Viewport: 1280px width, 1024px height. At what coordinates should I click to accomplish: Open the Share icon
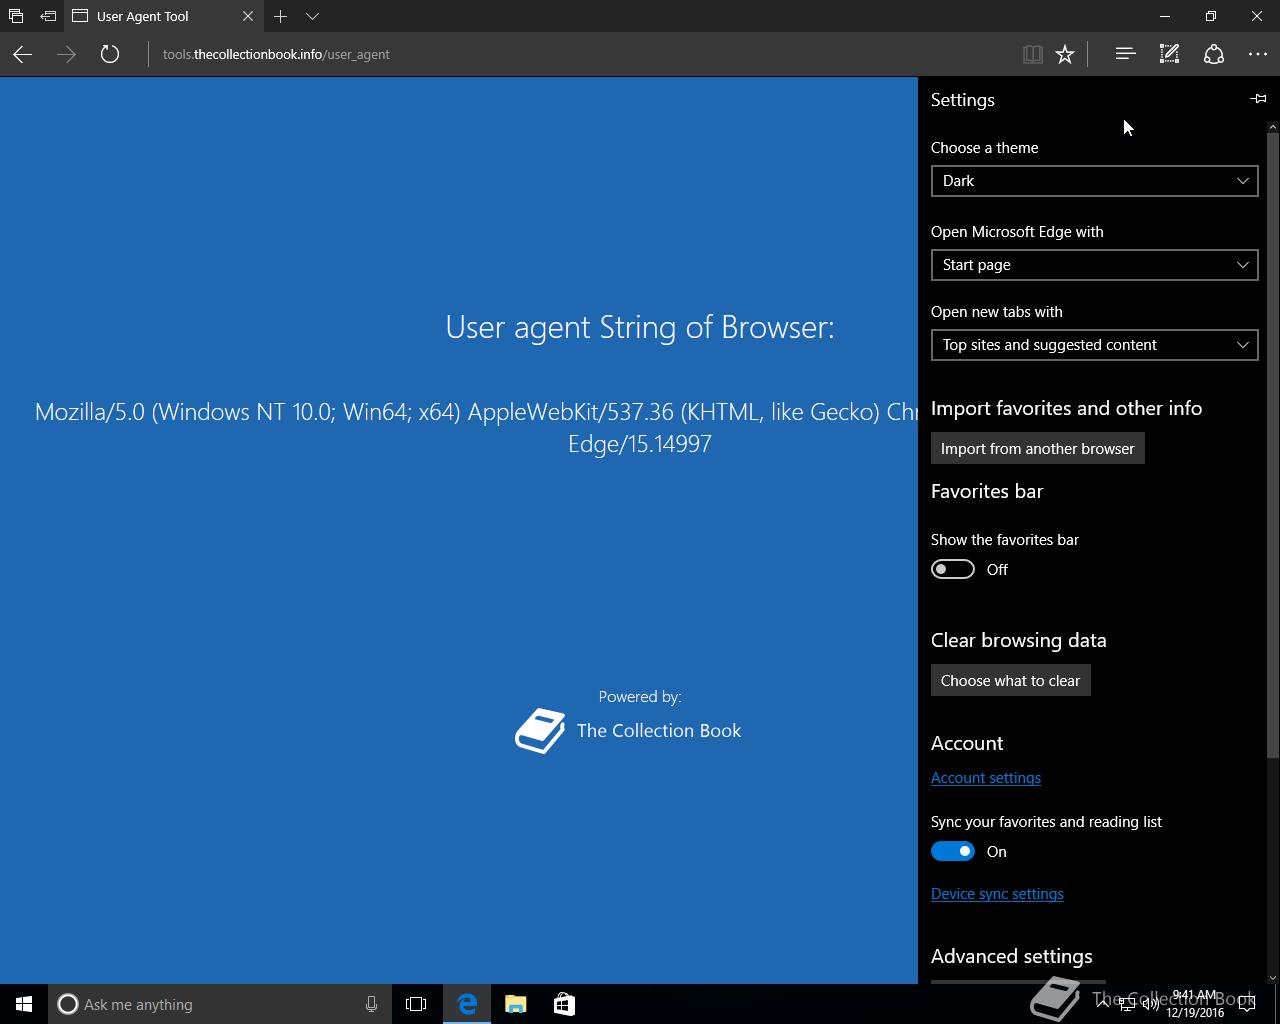click(x=1213, y=54)
